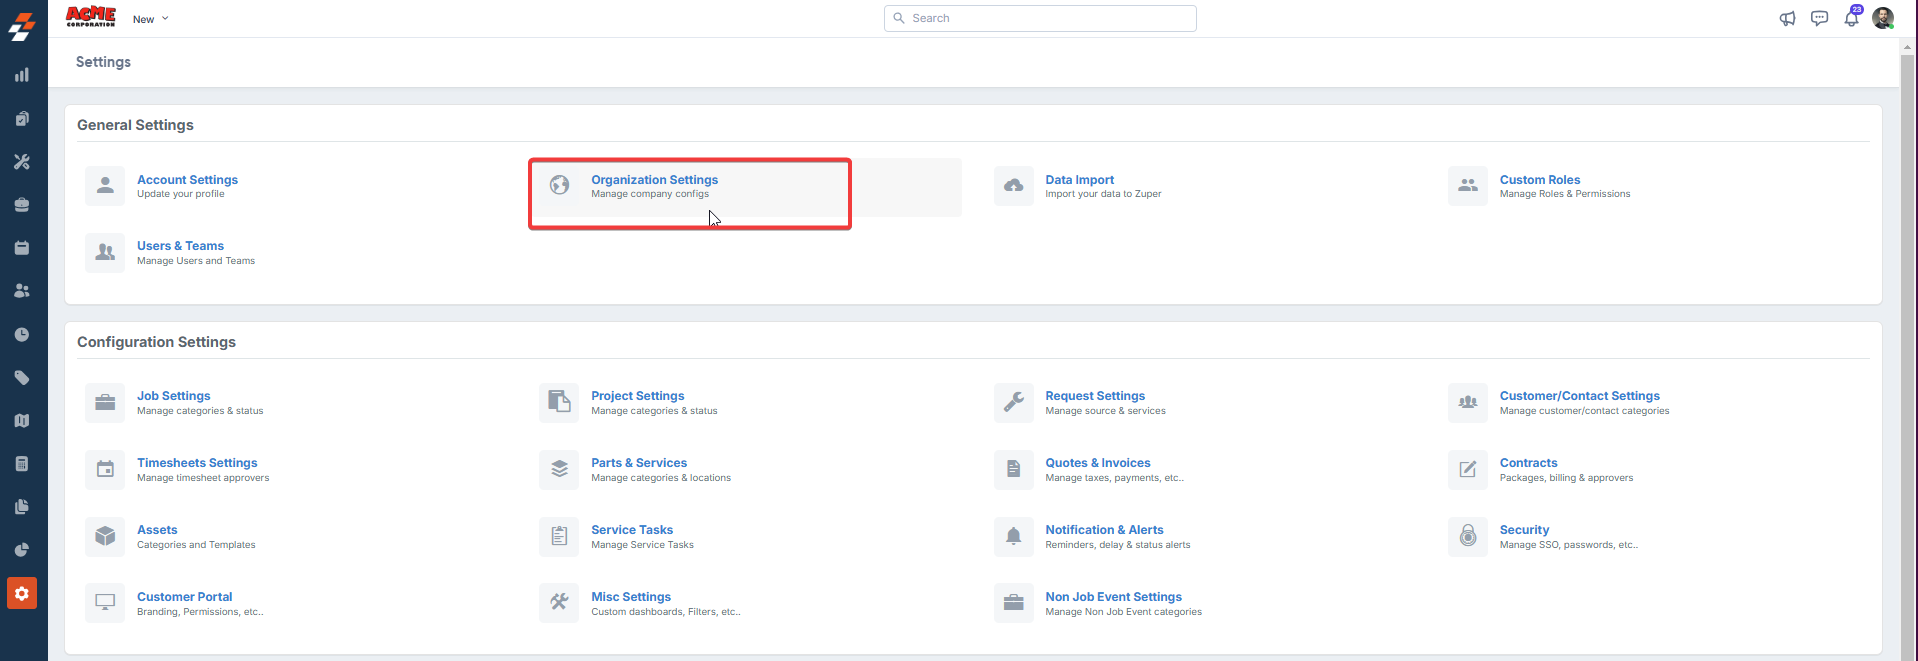Click the Data Import cloud icon
The image size is (1918, 661).
point(1013,186)
